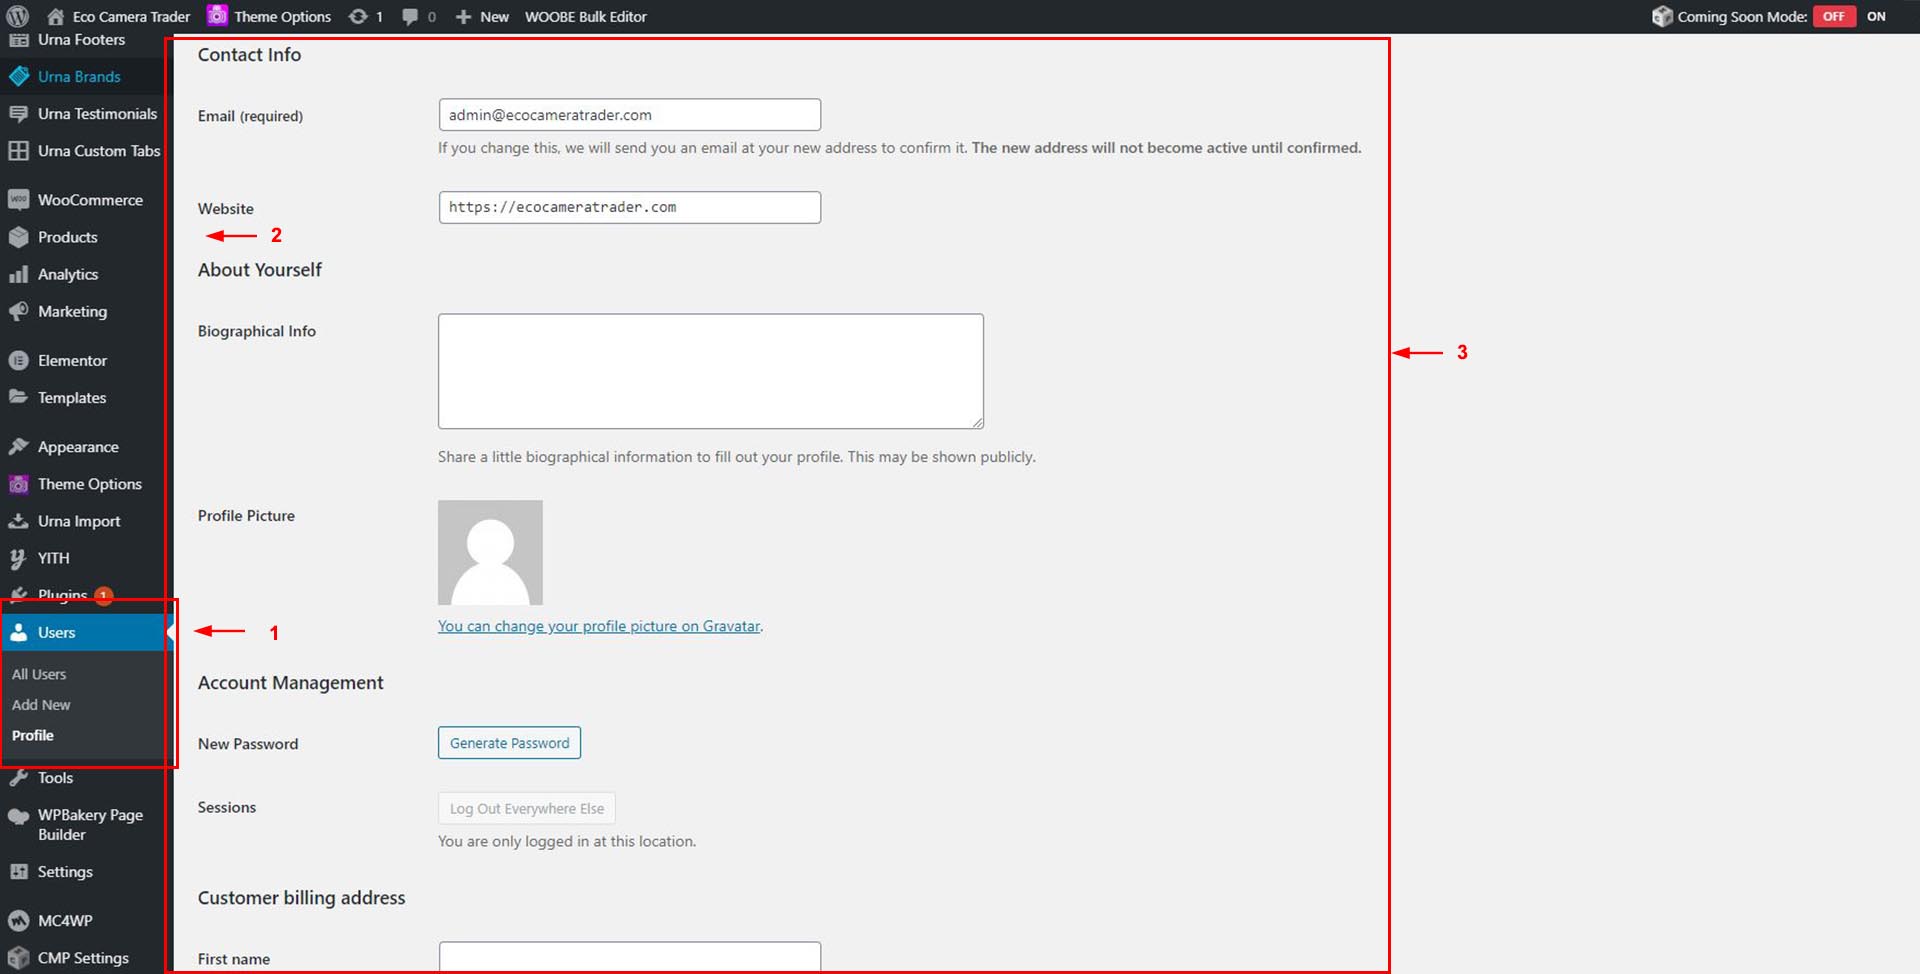The width and height of the screenshot is (1920, 974).
Task: Open the updates icon in admin bar
Action: 358,17
